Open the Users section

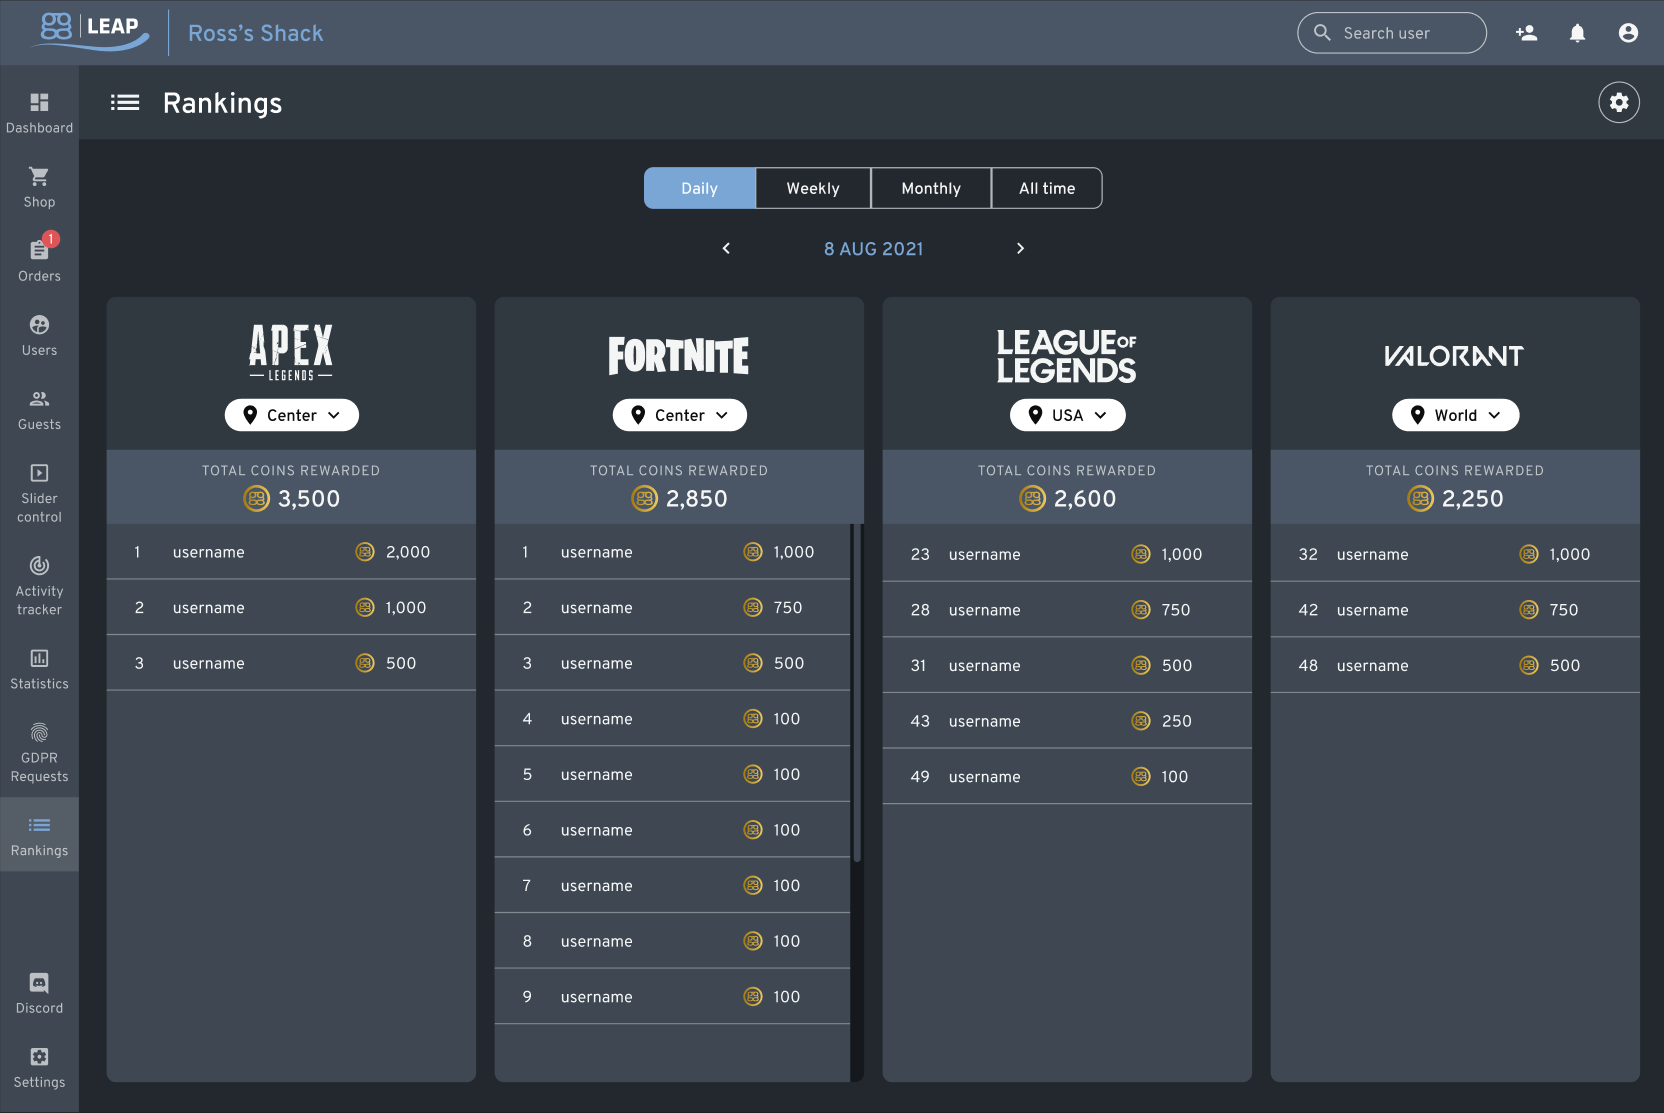39,332
